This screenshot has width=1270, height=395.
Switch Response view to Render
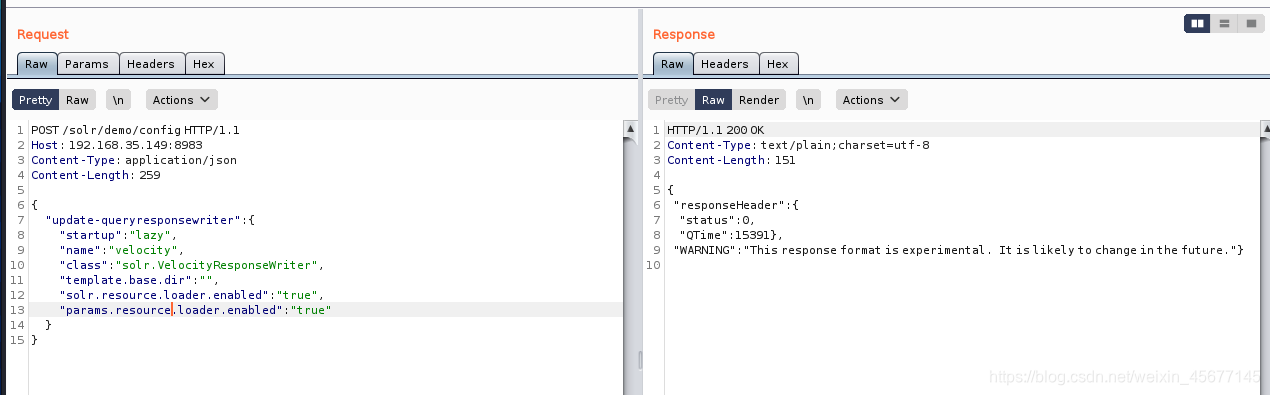(x=759, y=100)
